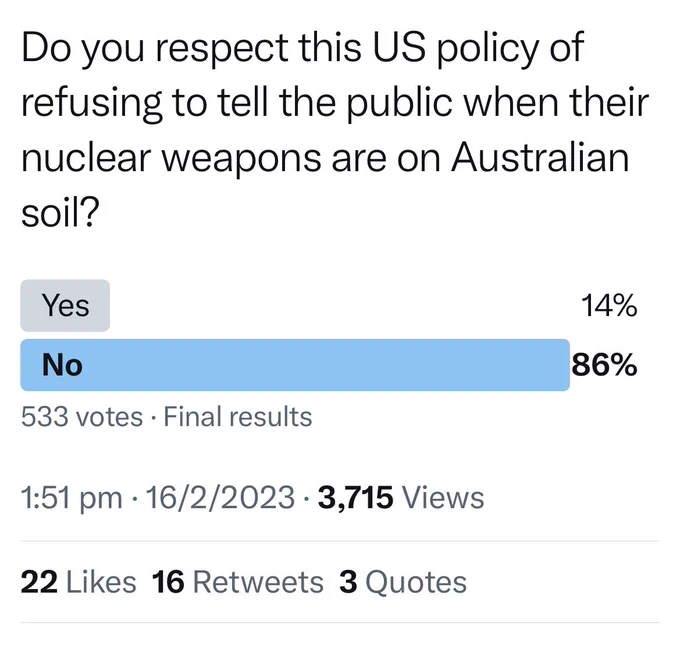This screenshot has width=680, height=645.
Task: Click the Final results text
Action: coord(238,416)
